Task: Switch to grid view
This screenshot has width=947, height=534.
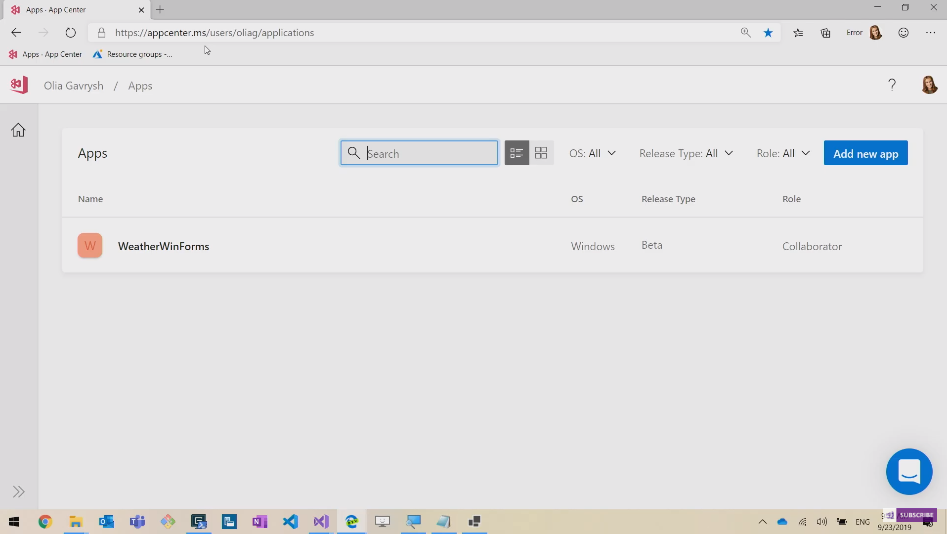Action: tap(541, 153)
